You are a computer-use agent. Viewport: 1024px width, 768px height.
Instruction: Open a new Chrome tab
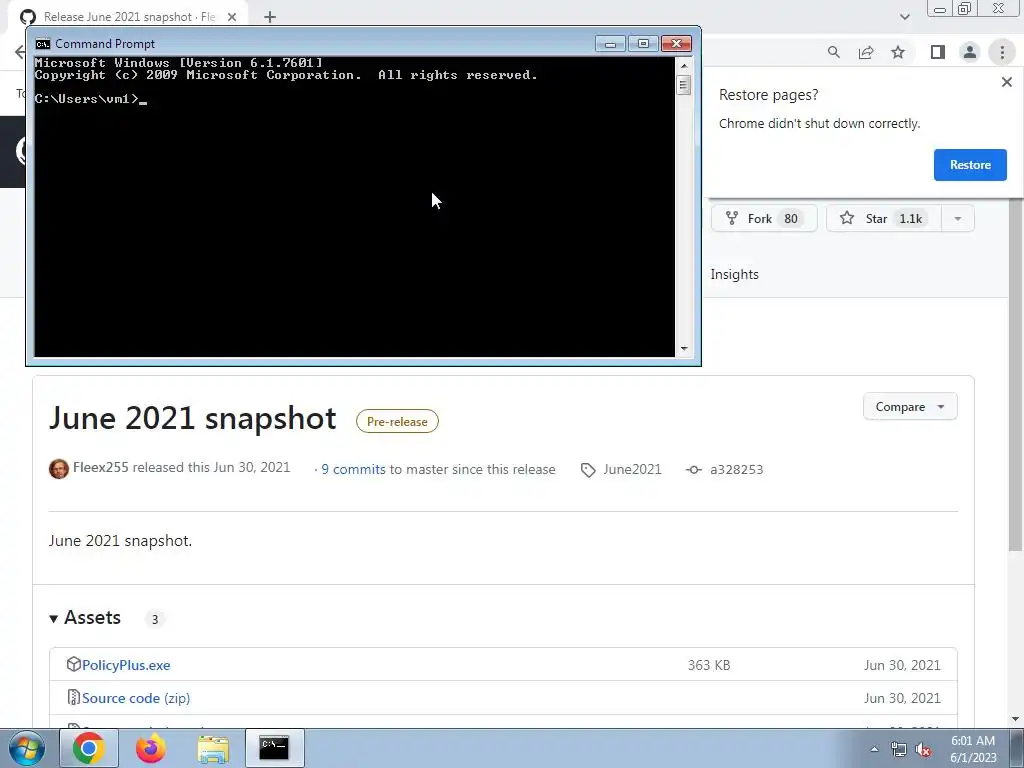pyautogui.click(x=270, y=17)
